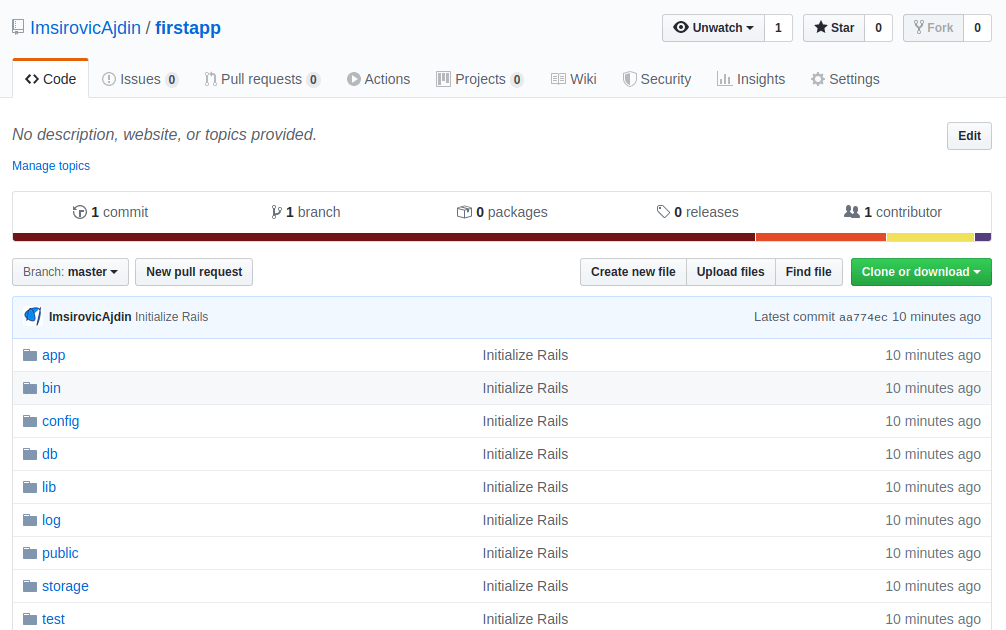Open the test folder
The height and width of the screenshot is (630, 1006).
(53, 619)
